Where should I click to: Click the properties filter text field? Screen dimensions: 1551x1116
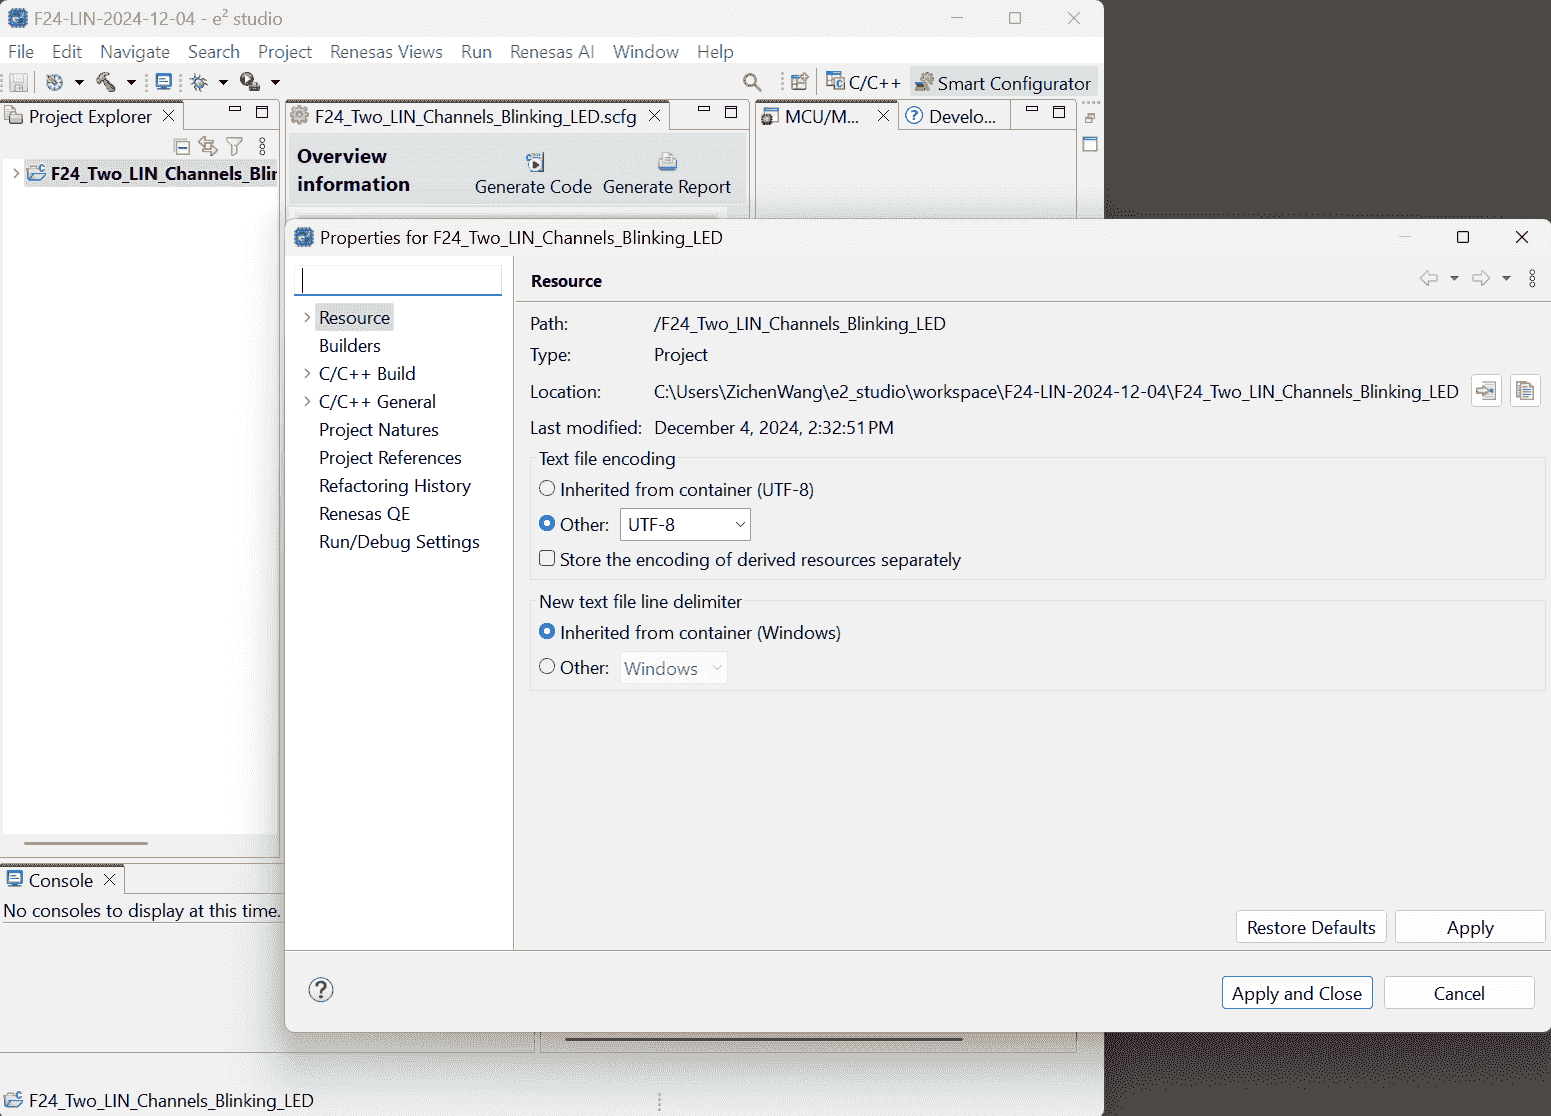coord(400,280)
